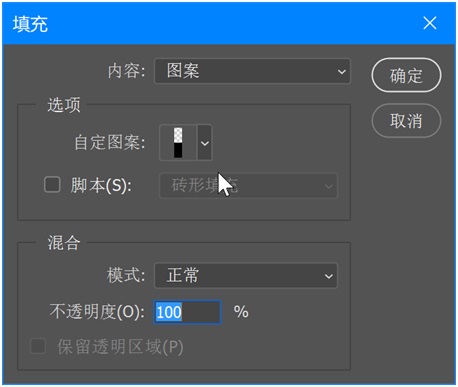This screenshot has height=387, width=458.
Task: Close the 填充 dialog window
Action: click(x=430, y=23)
